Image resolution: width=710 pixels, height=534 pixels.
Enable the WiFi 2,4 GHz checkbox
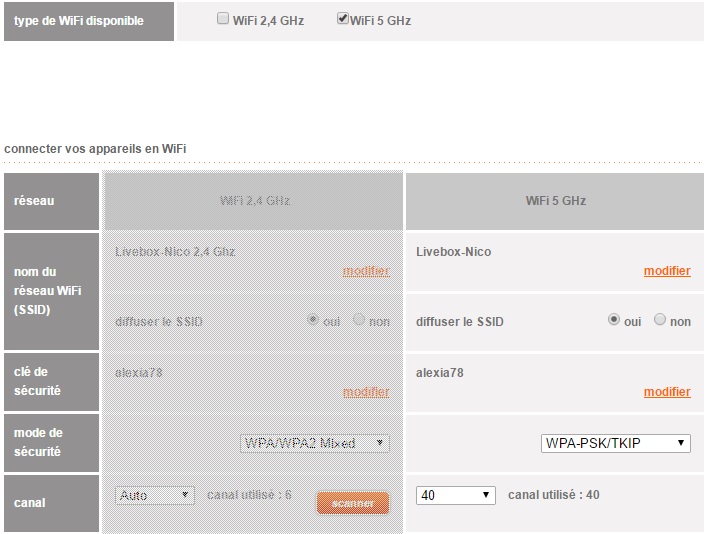(224, 19)
